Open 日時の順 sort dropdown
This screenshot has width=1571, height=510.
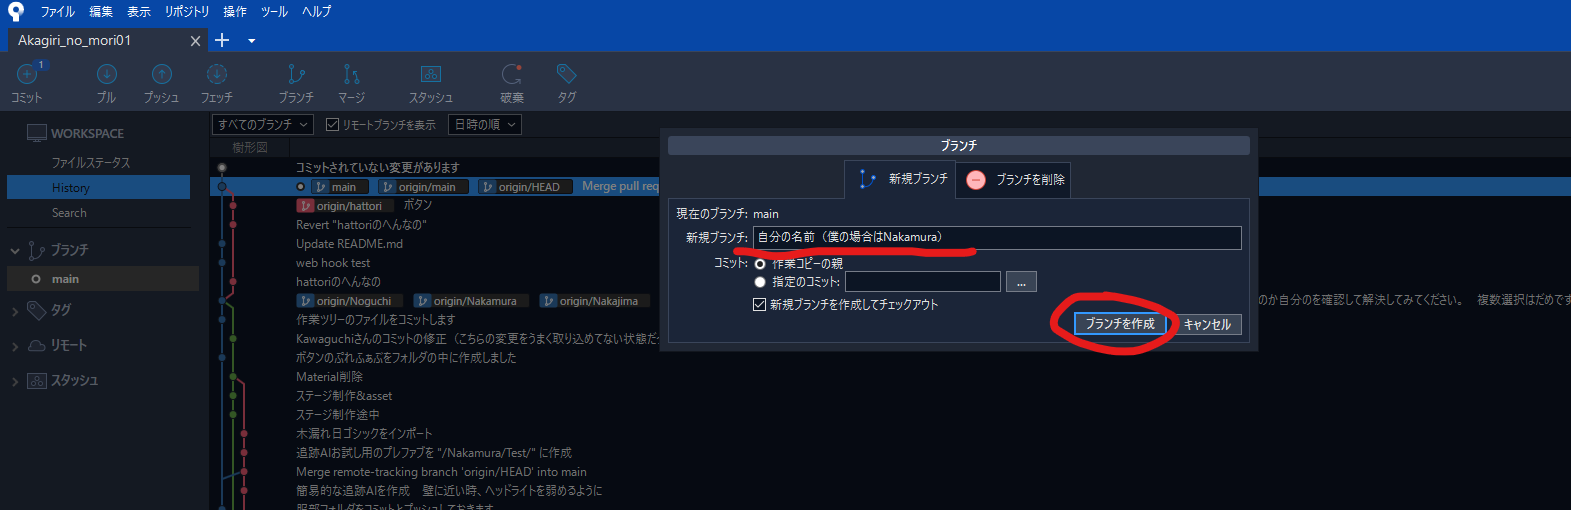[485, 124]
